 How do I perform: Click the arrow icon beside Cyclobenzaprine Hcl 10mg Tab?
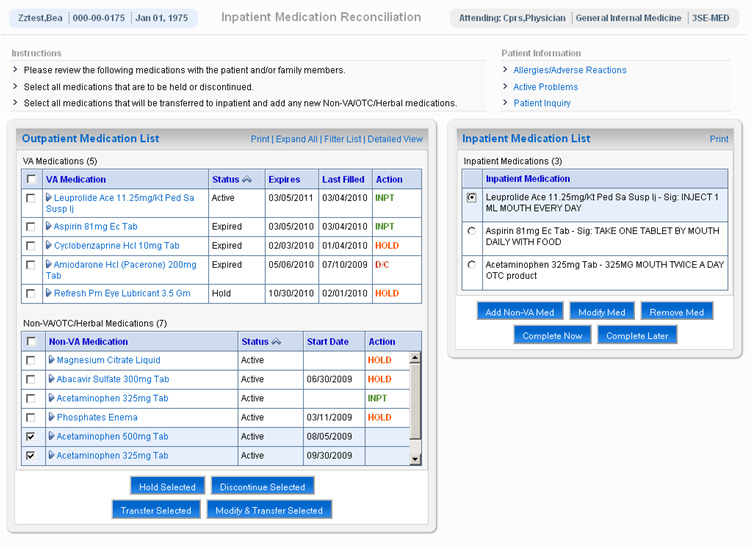(50, 246)
